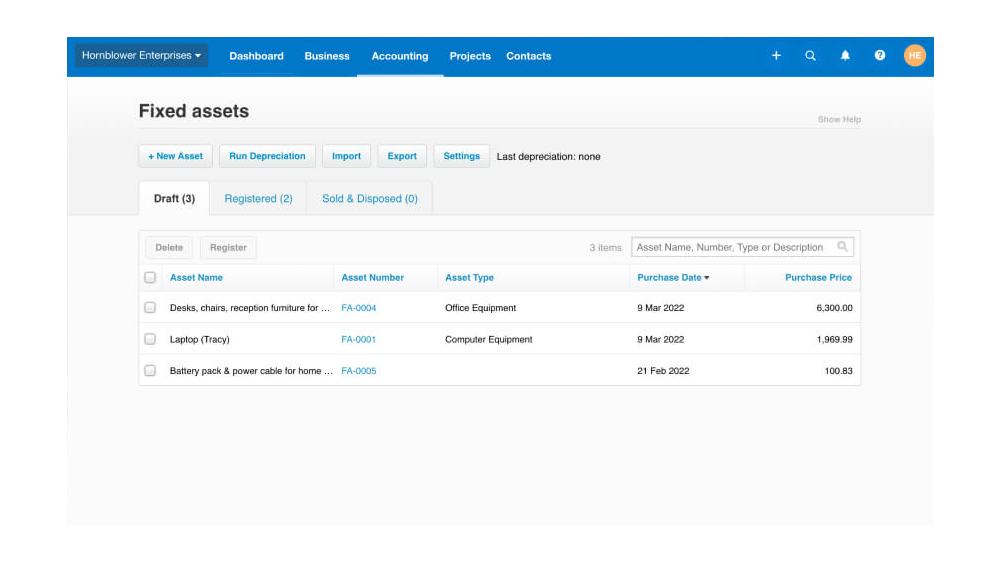Open the Dashboard menu
1001x562 pixels.
[x=256, y=56]
